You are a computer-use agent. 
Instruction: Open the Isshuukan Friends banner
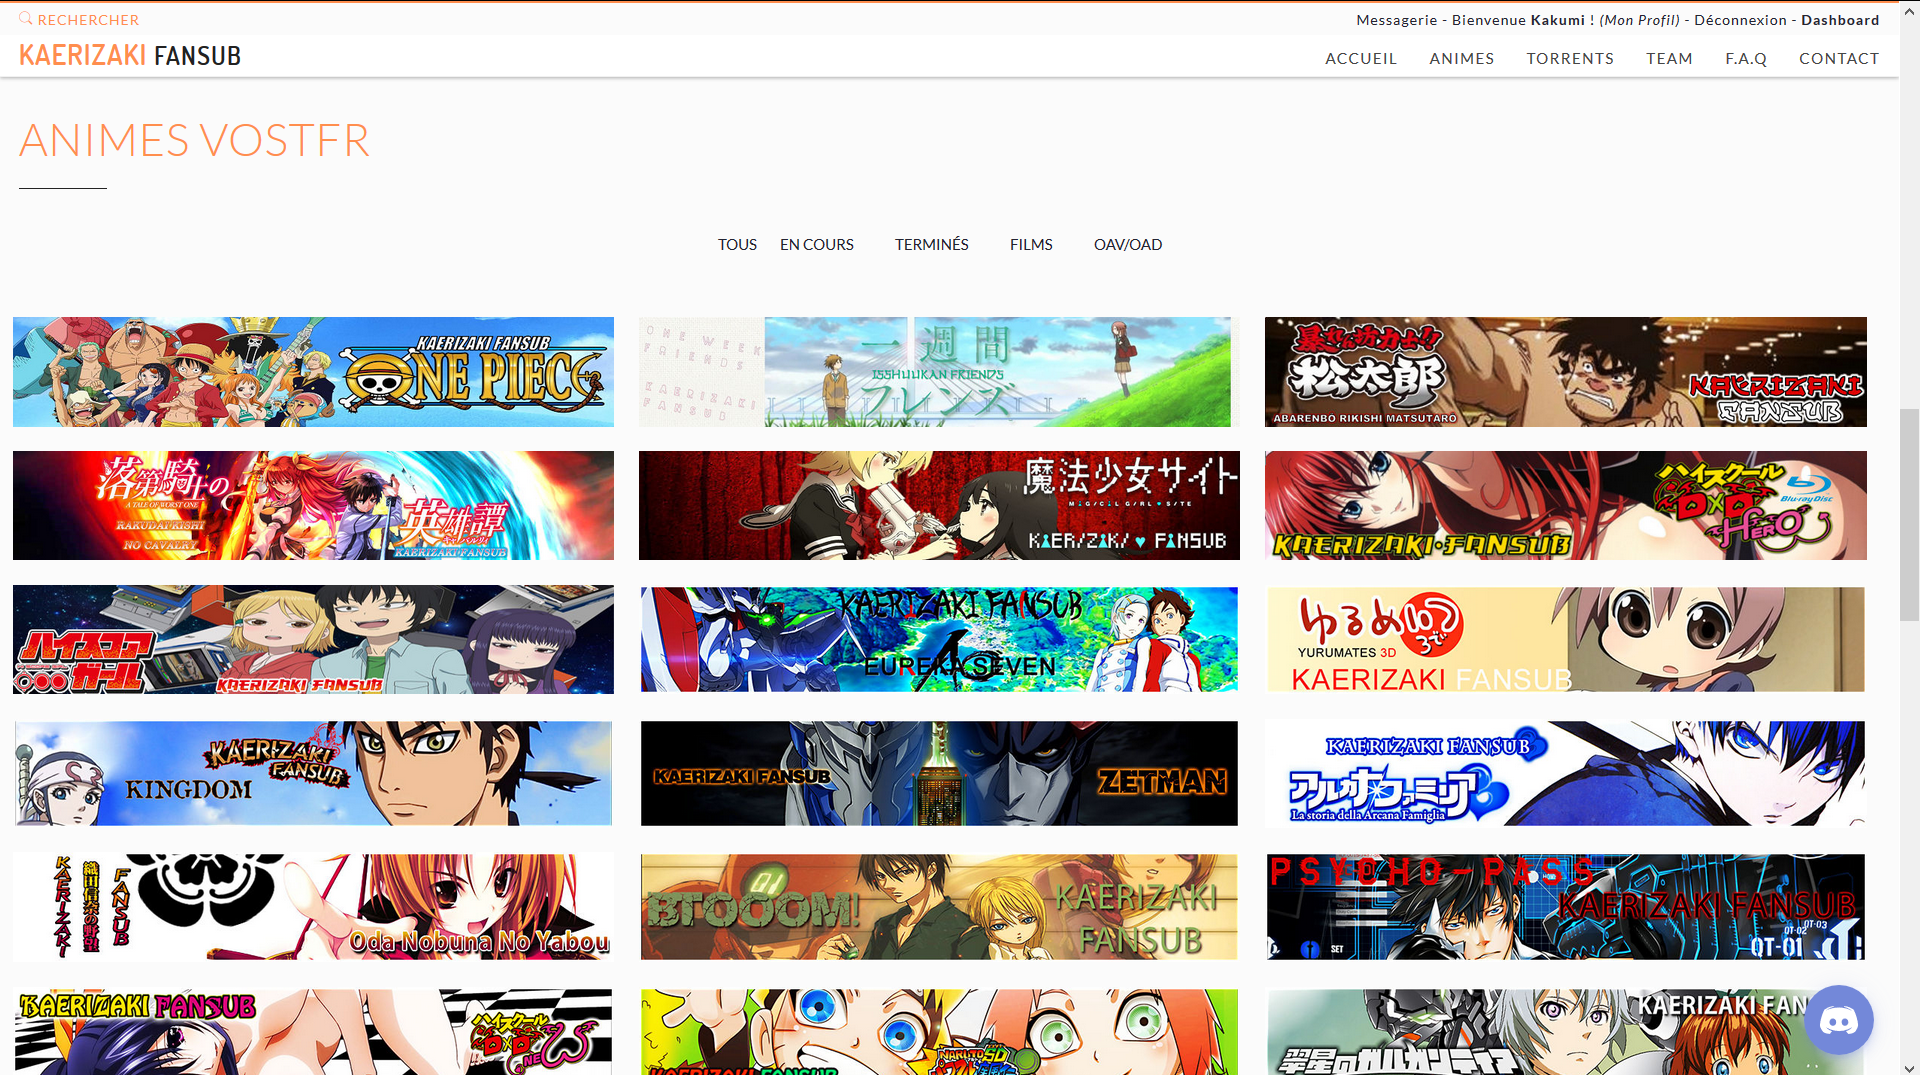[939, 372]
